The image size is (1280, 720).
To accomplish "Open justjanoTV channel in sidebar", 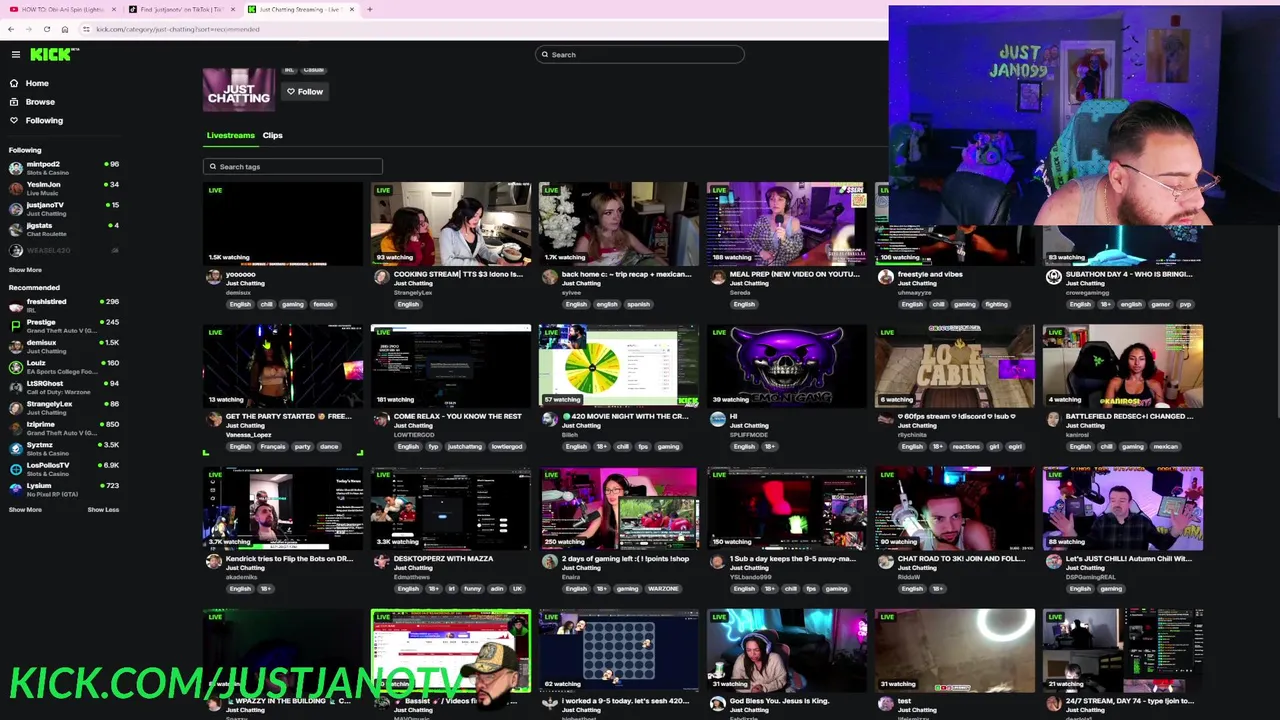I will point(62,208).
